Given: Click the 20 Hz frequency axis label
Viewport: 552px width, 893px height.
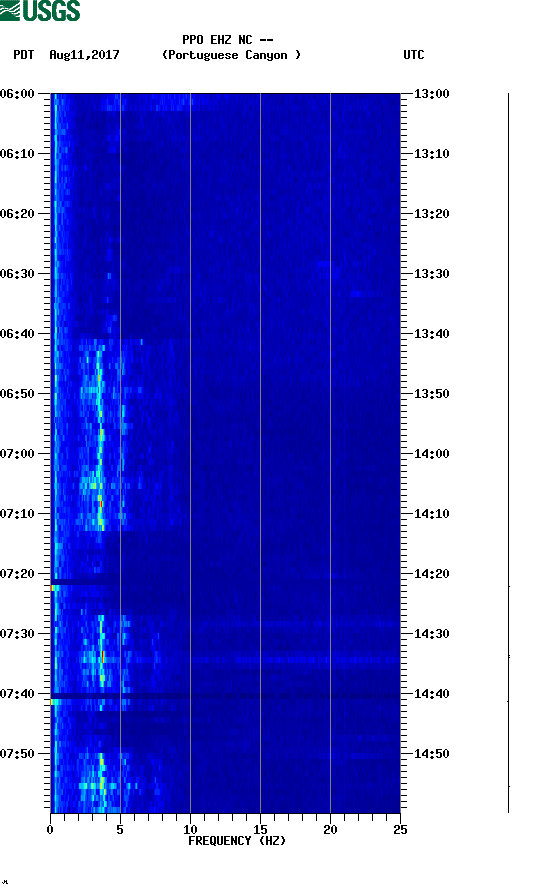Looking at the screenshot, I should coord(330,829).
